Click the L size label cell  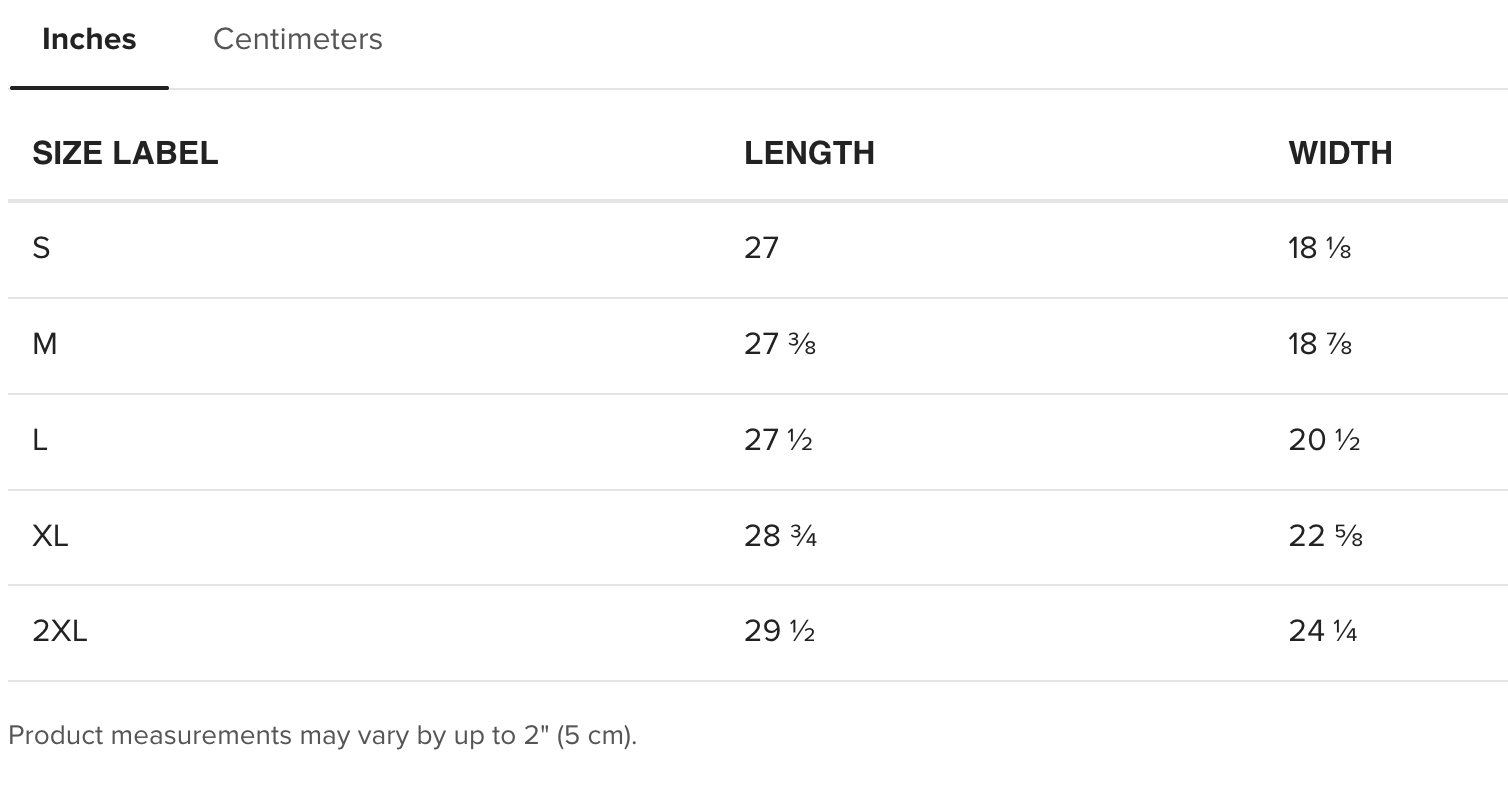click(40, 440)
